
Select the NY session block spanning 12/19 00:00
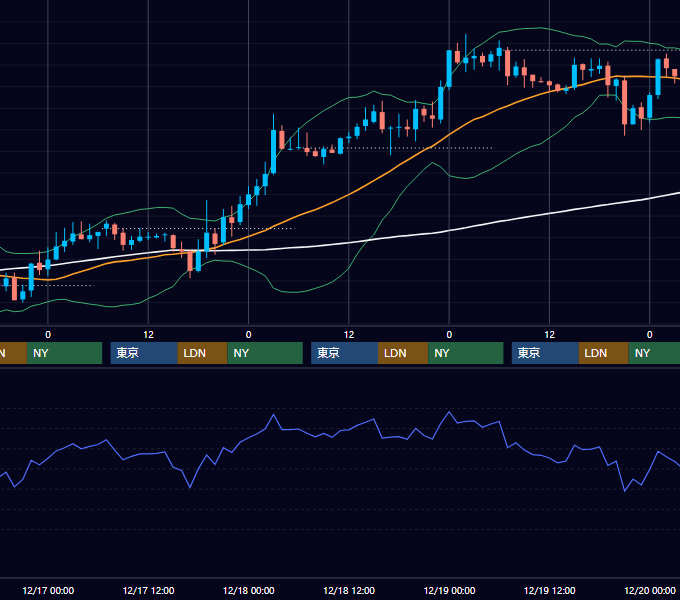pyautogui.click(x=466, y=353)
